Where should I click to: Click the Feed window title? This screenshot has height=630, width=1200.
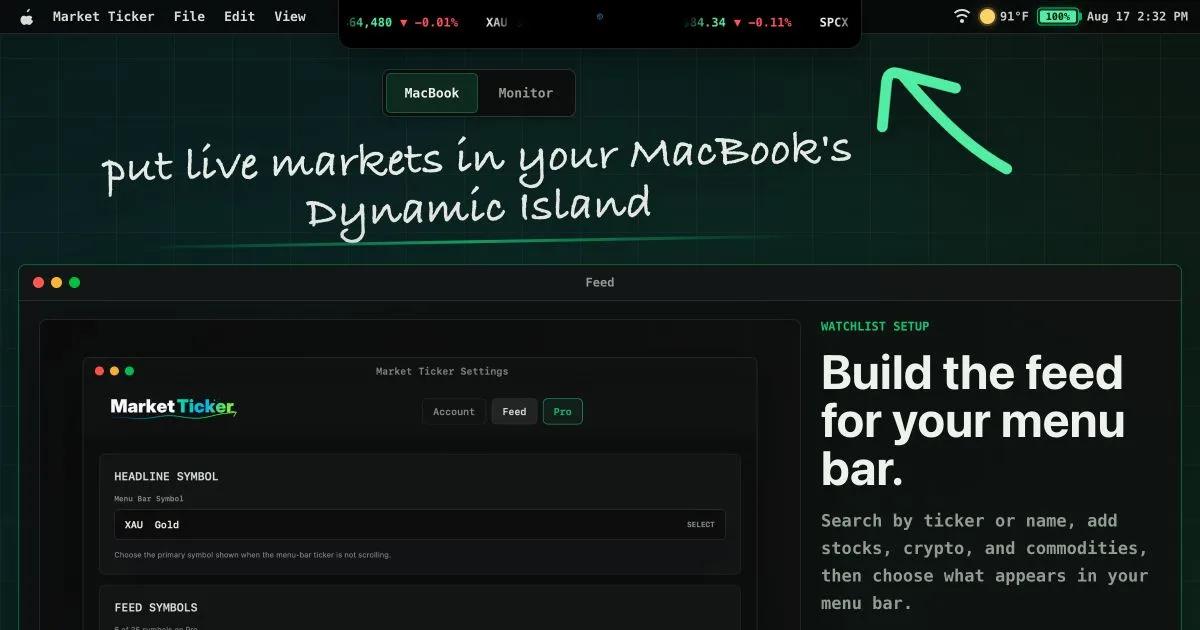[600, 283]
